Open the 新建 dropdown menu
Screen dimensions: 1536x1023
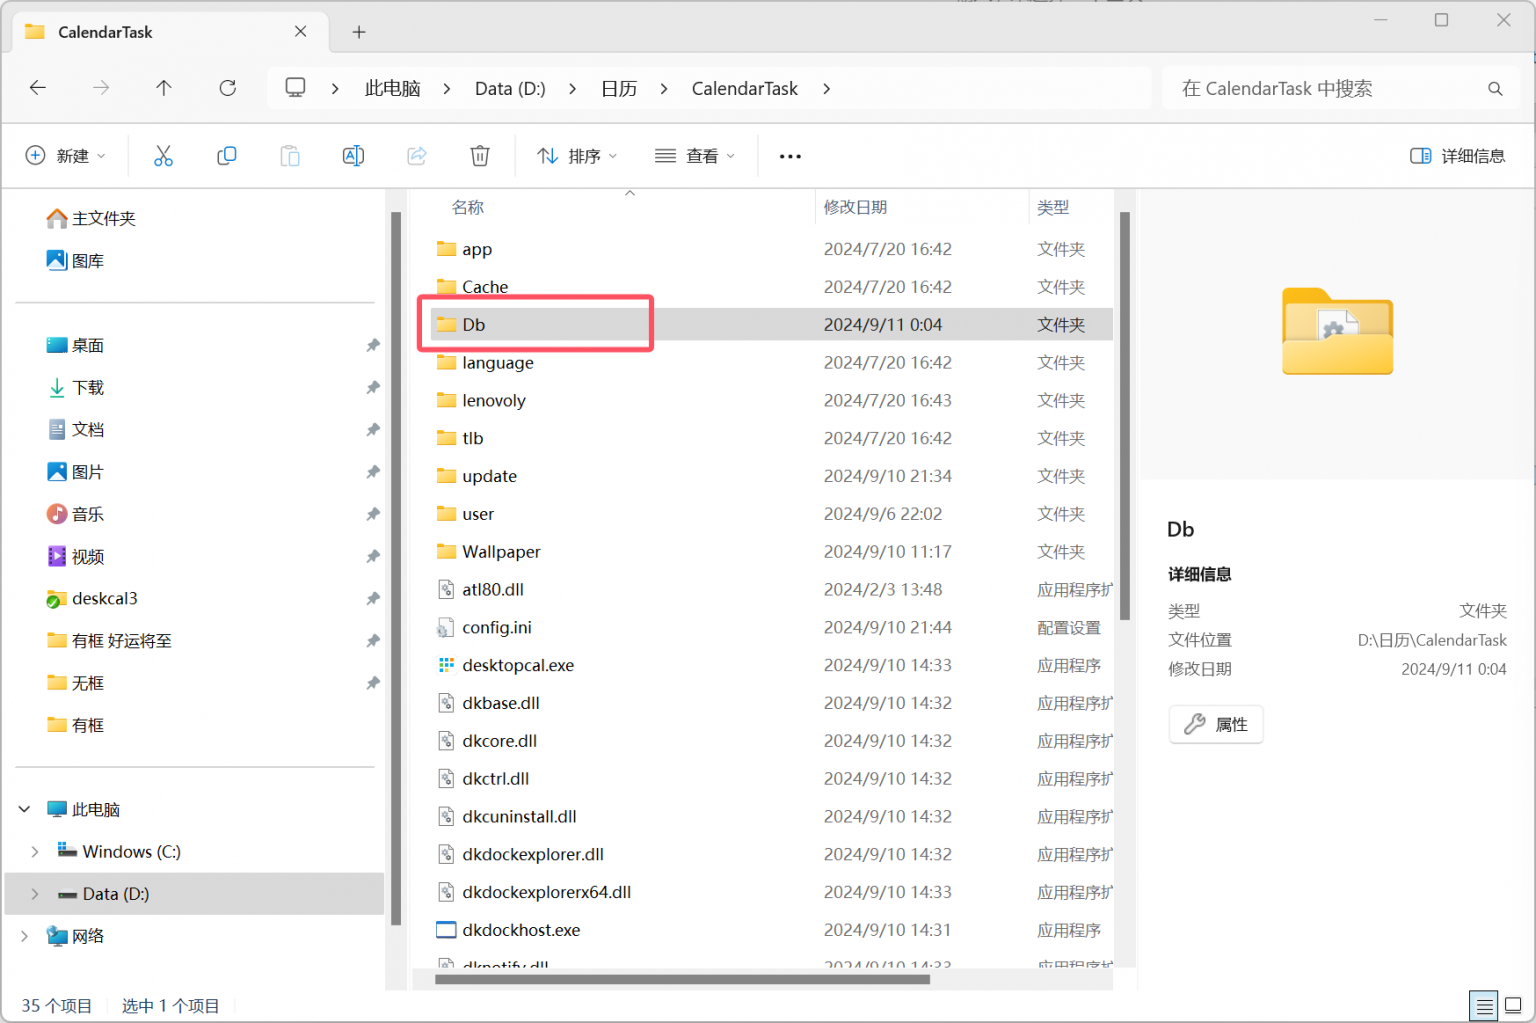point(66,156)
